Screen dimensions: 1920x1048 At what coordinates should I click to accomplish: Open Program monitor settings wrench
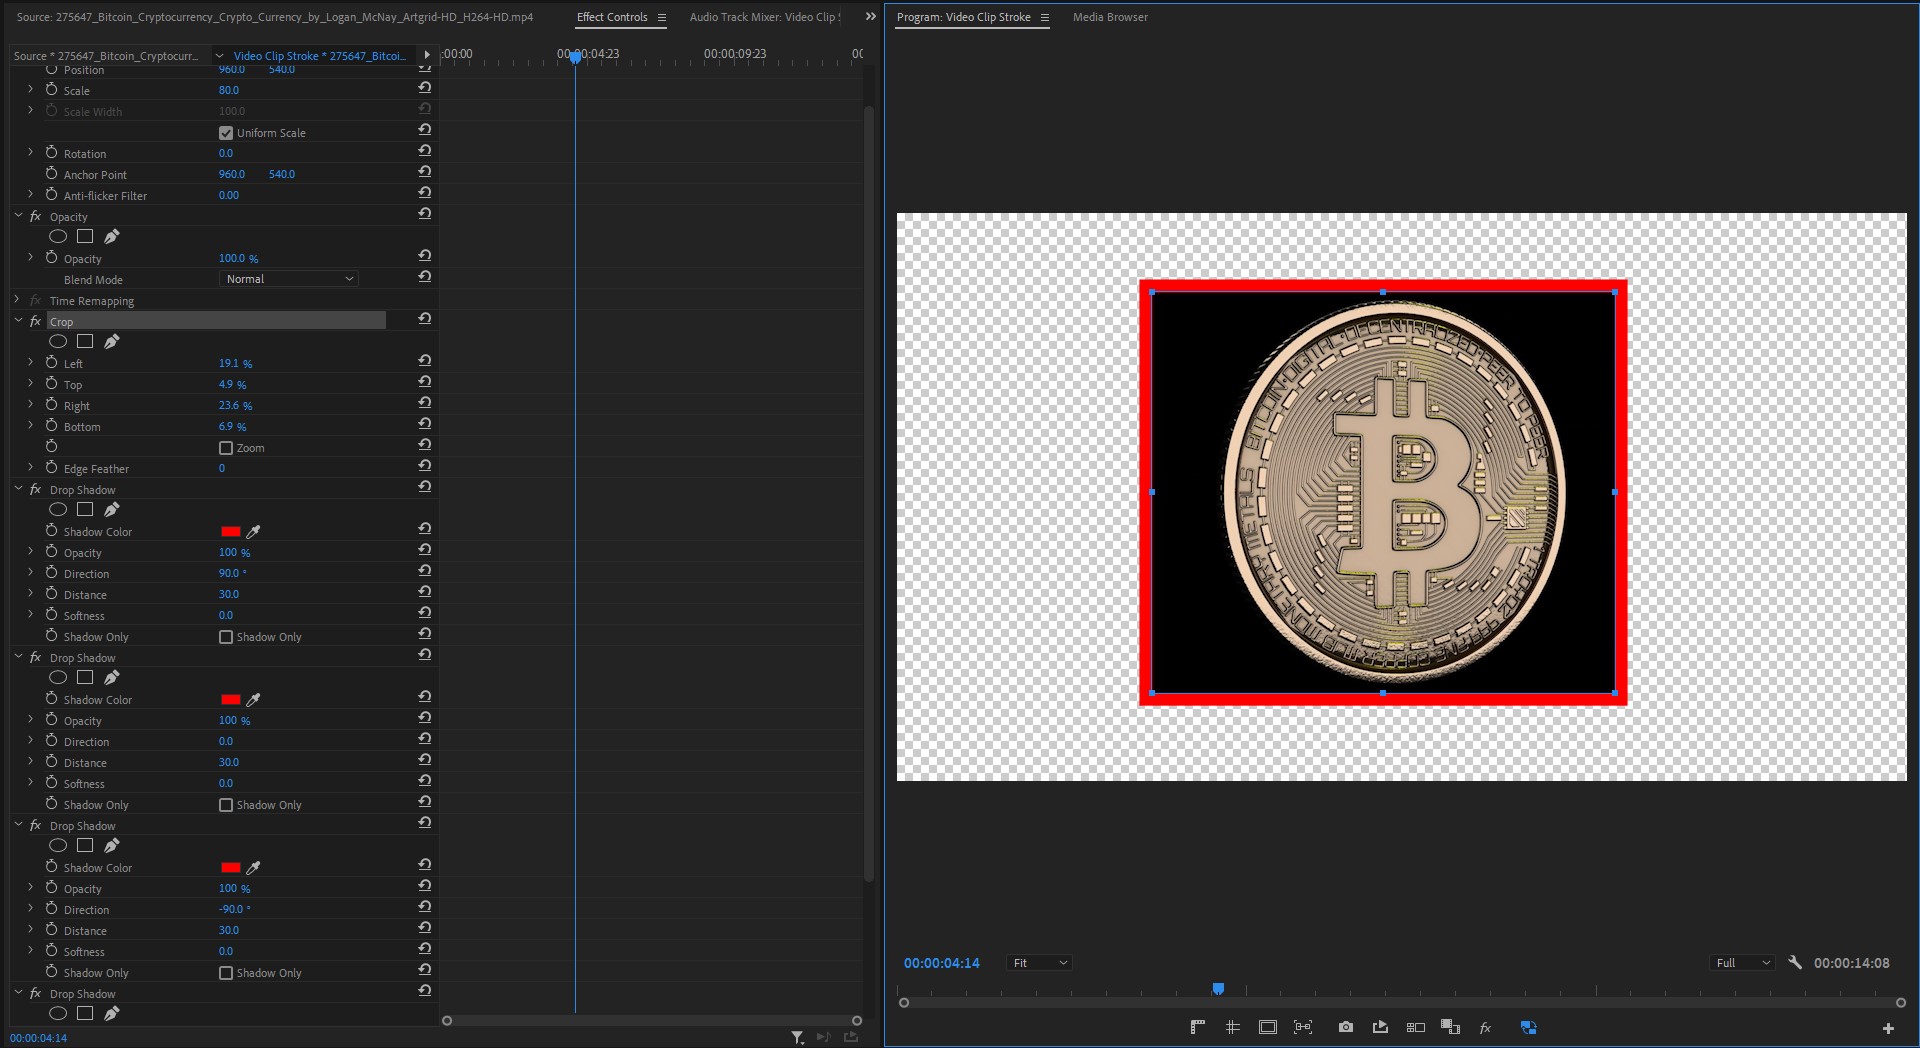pos(1794,963)
